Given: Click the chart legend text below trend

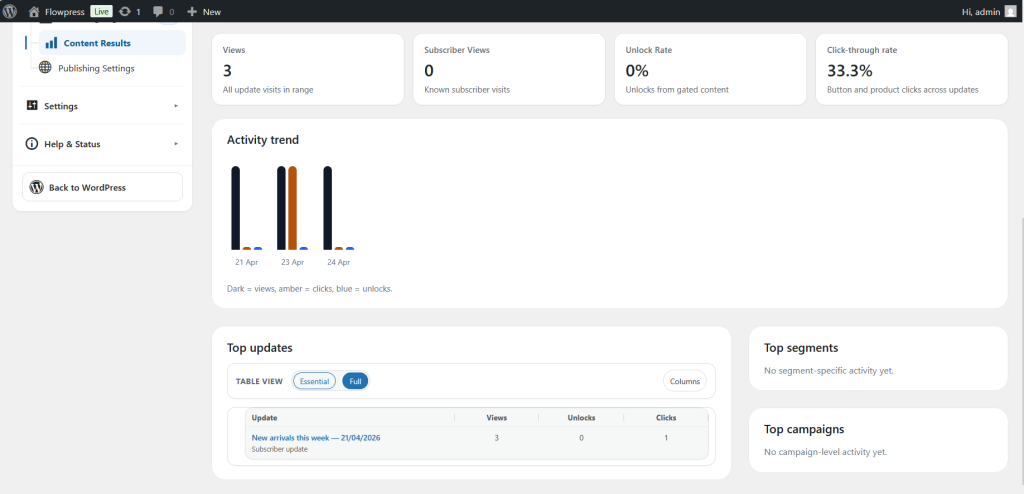Looking at the screenshot, I should [x=310, y=288].
